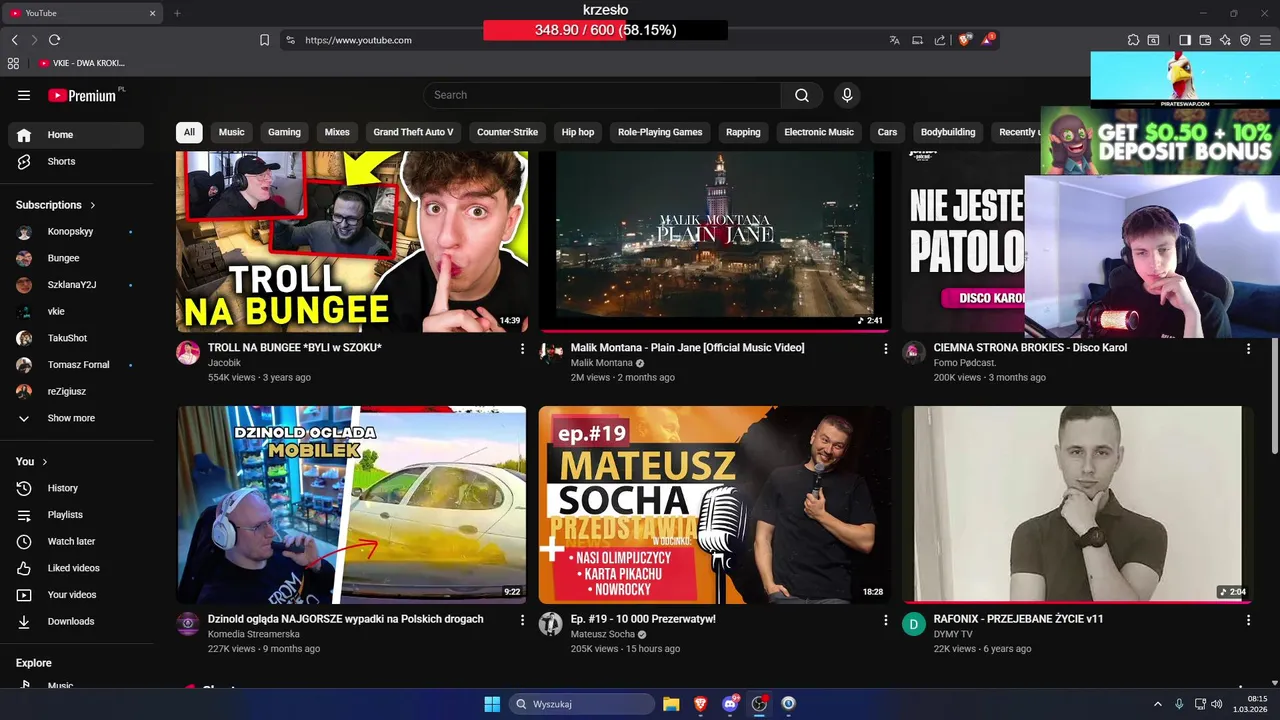
Task: Select the Gaming filter chip
Action: 284,132
